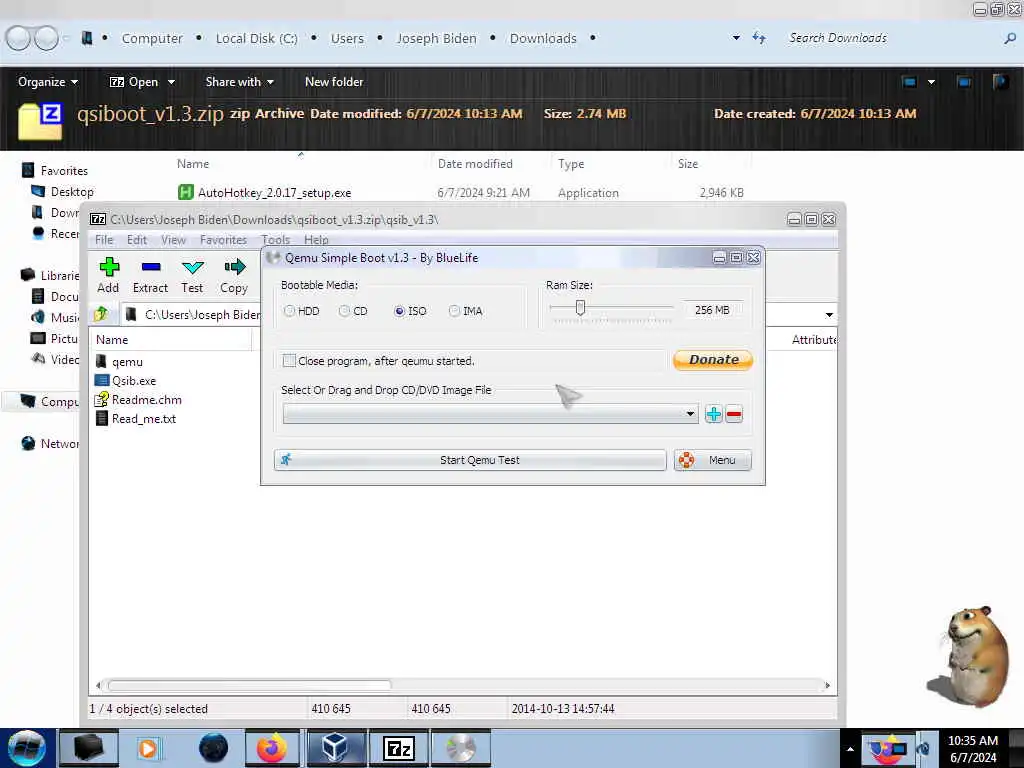Open 7-Zip from the taskbar
This screenshot has width=1024, height=768.
click(x=399, y=748)
